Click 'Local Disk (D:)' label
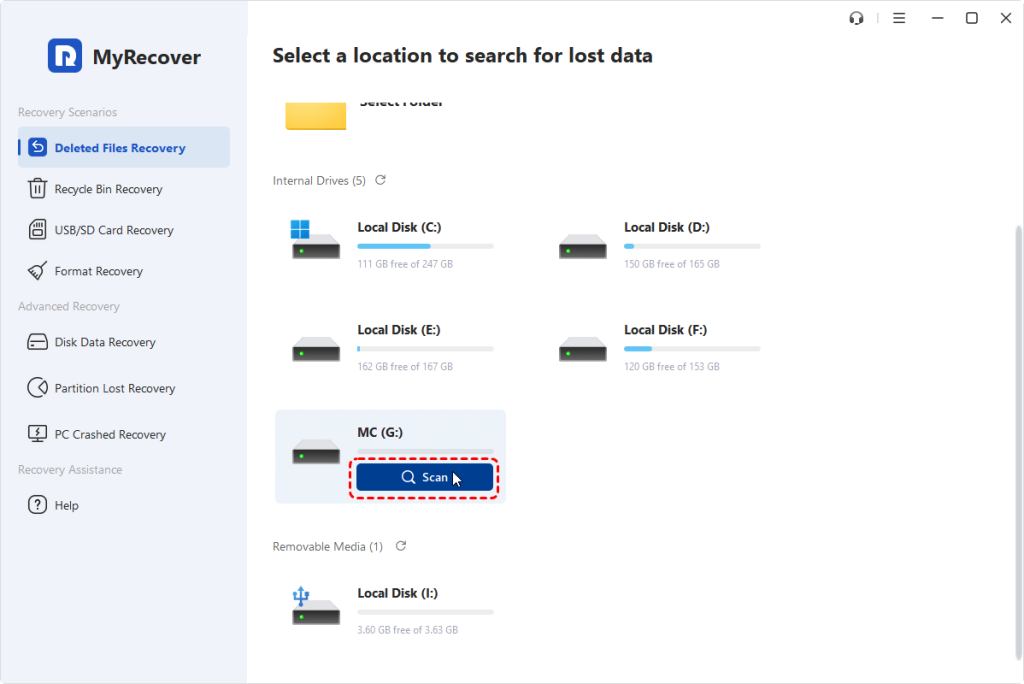Viewport: 1024px width, 684px height. click(x=667, y=227)
